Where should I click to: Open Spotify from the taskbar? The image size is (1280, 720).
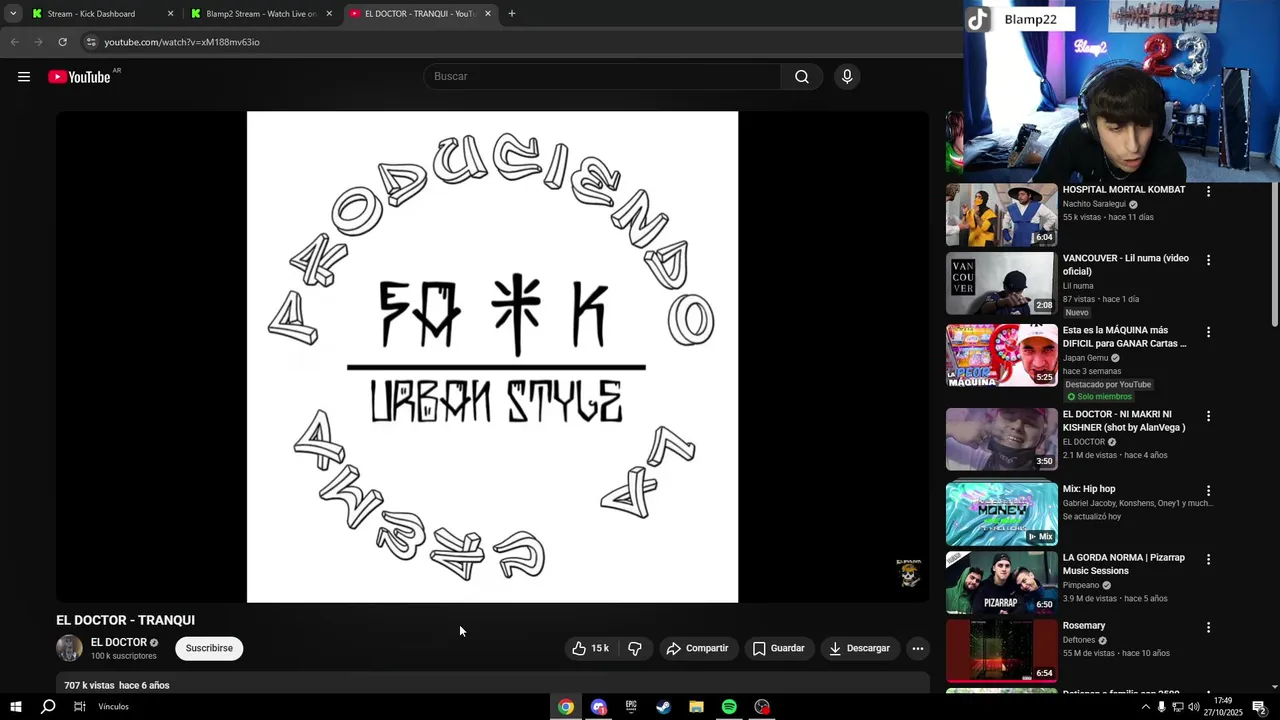click(x=729, y=707)
